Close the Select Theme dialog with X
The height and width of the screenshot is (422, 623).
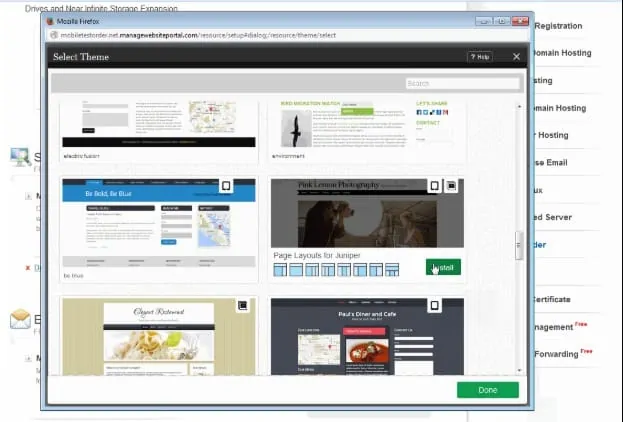516,57
